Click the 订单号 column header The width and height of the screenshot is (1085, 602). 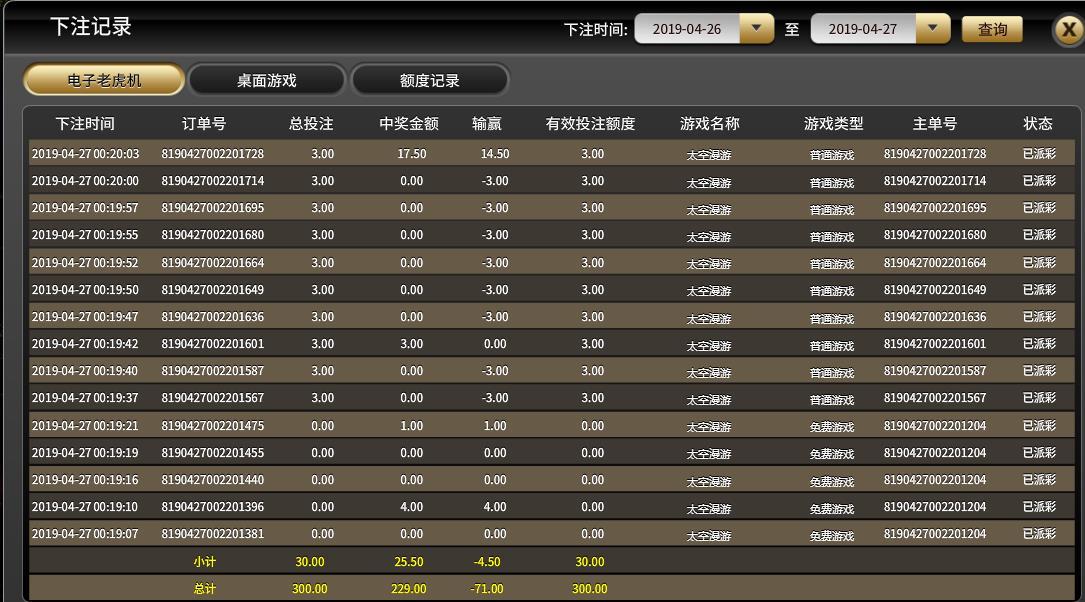(203, 124)
